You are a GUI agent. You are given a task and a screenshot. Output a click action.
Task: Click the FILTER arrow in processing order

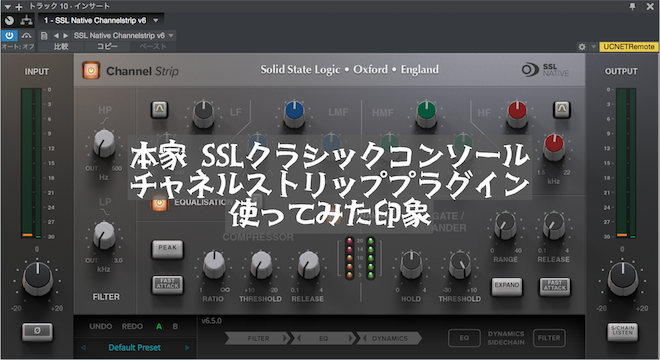(x=258, y=338)
